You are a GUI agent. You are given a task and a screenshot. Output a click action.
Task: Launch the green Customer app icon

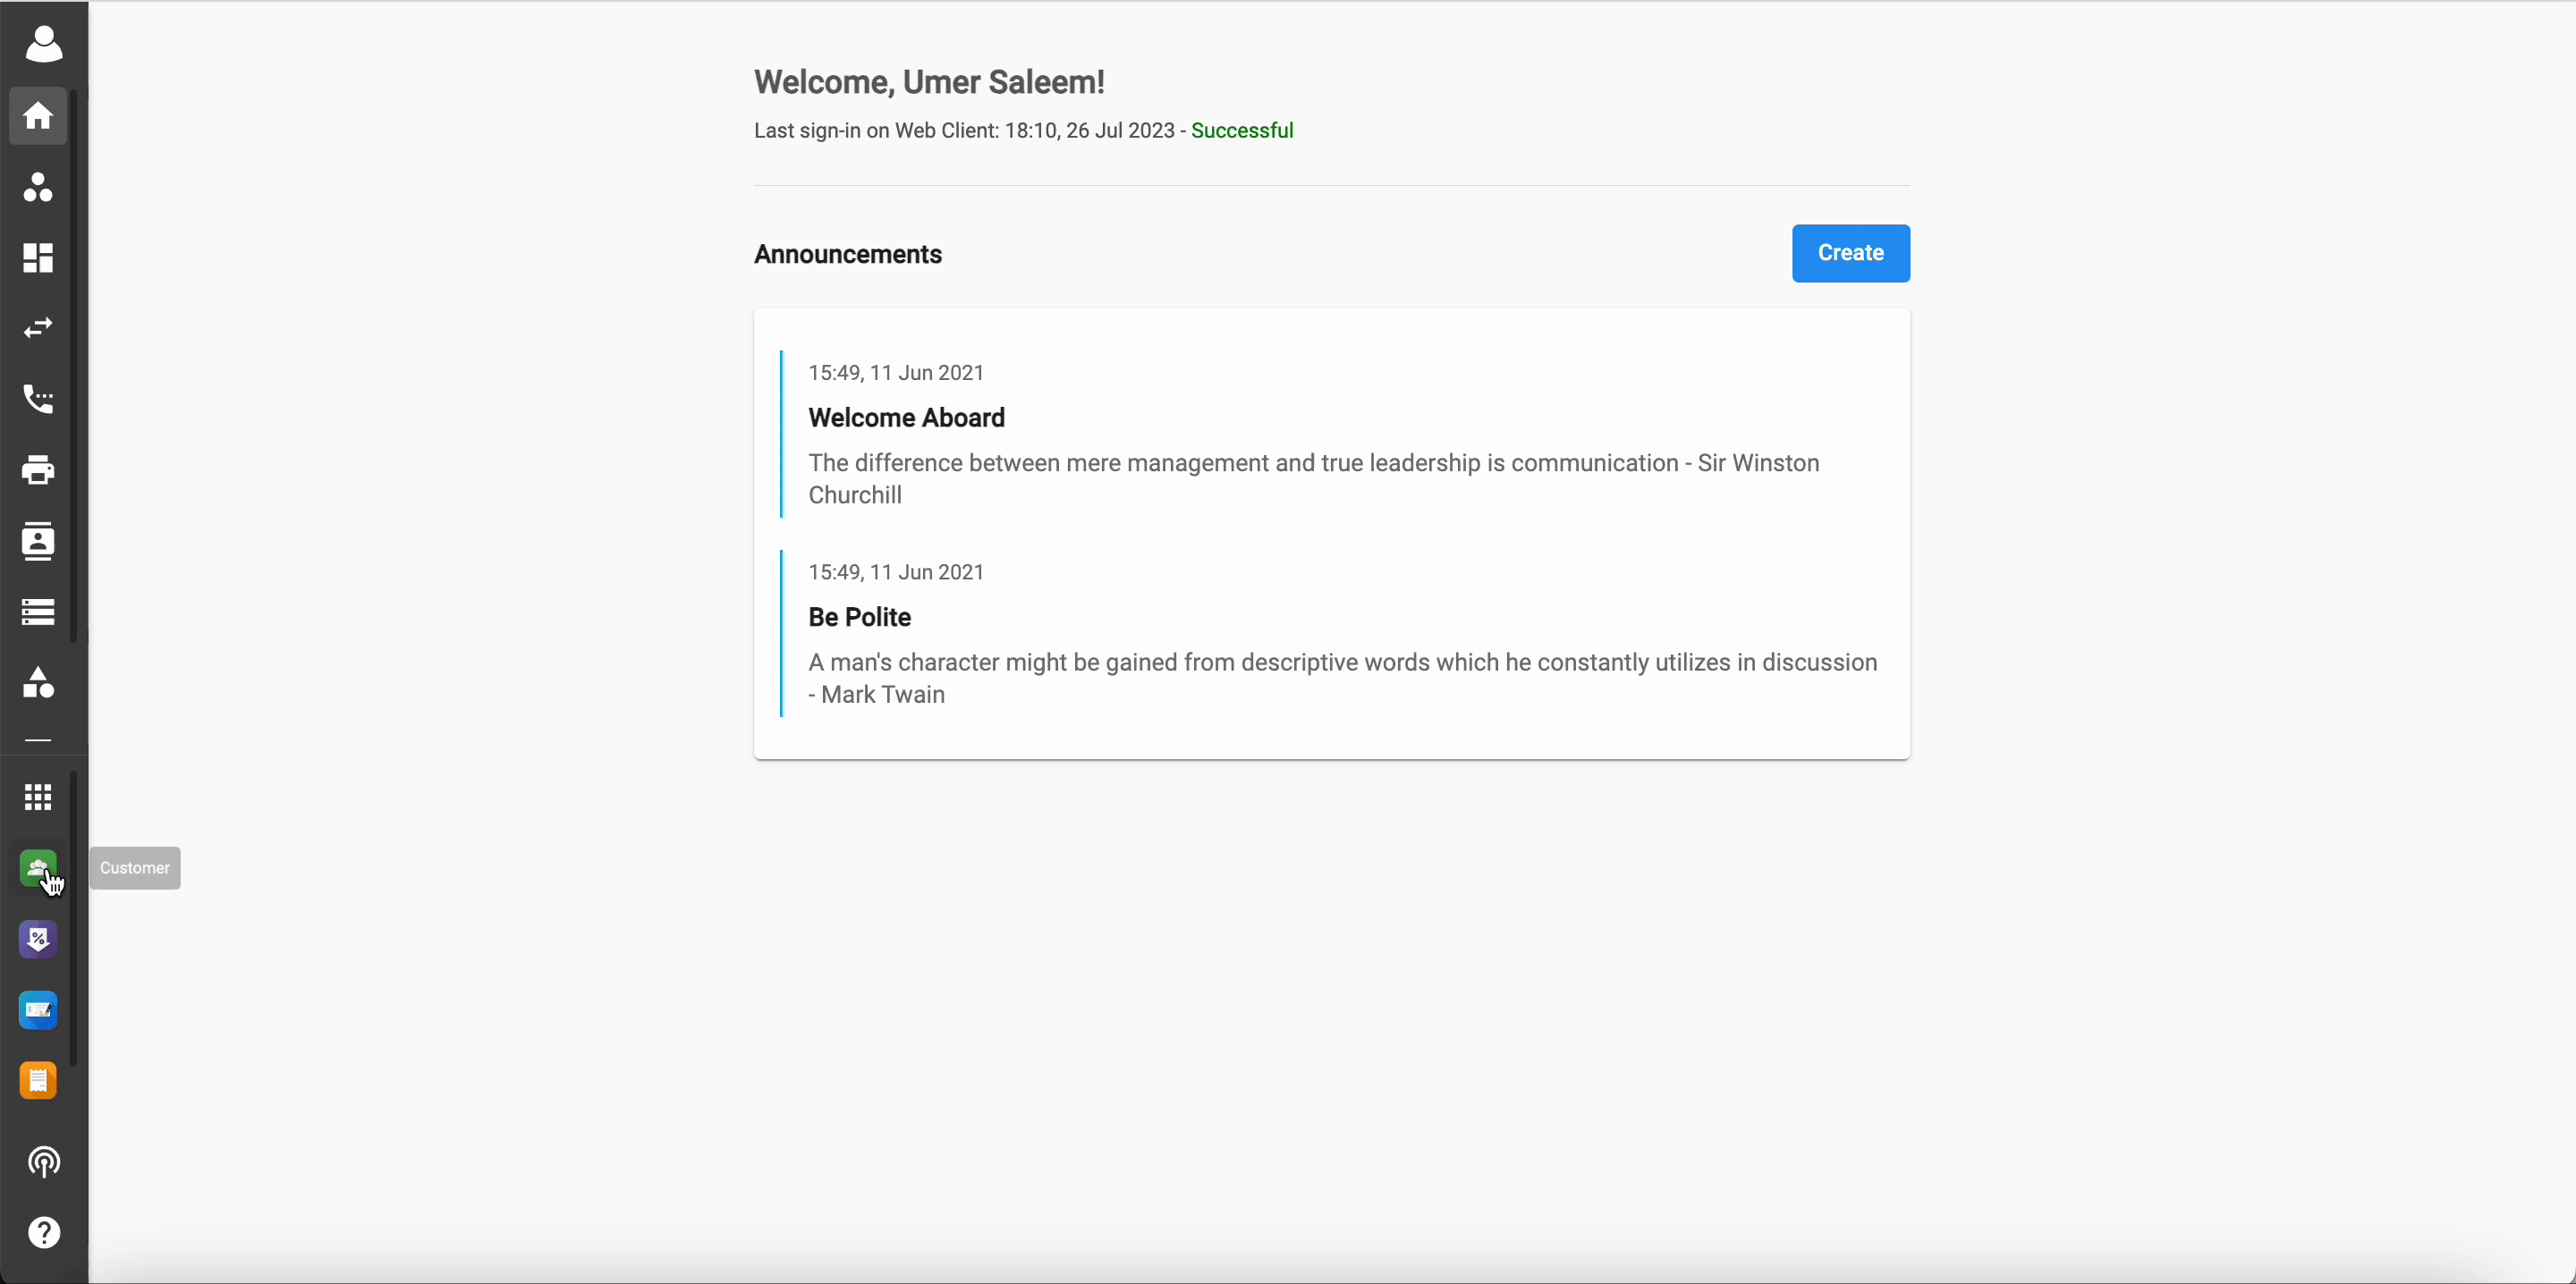pyautogui.click(x=38, y=868)
